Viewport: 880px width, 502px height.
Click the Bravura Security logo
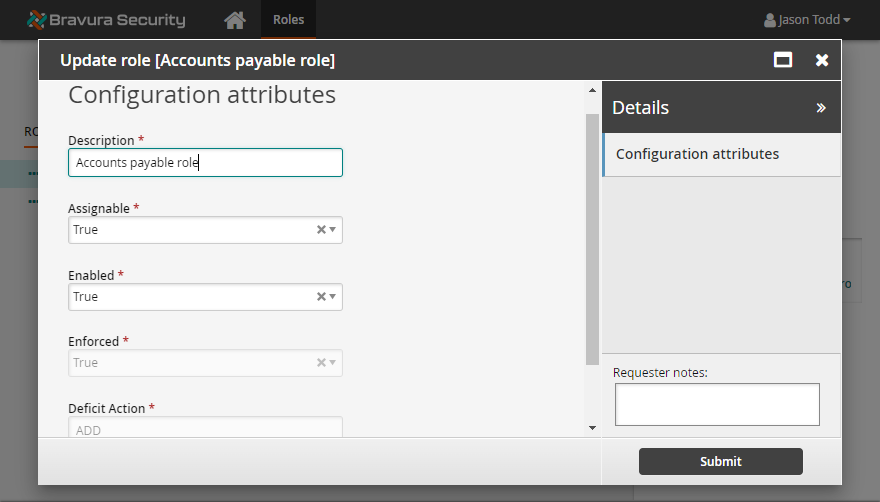106,20
